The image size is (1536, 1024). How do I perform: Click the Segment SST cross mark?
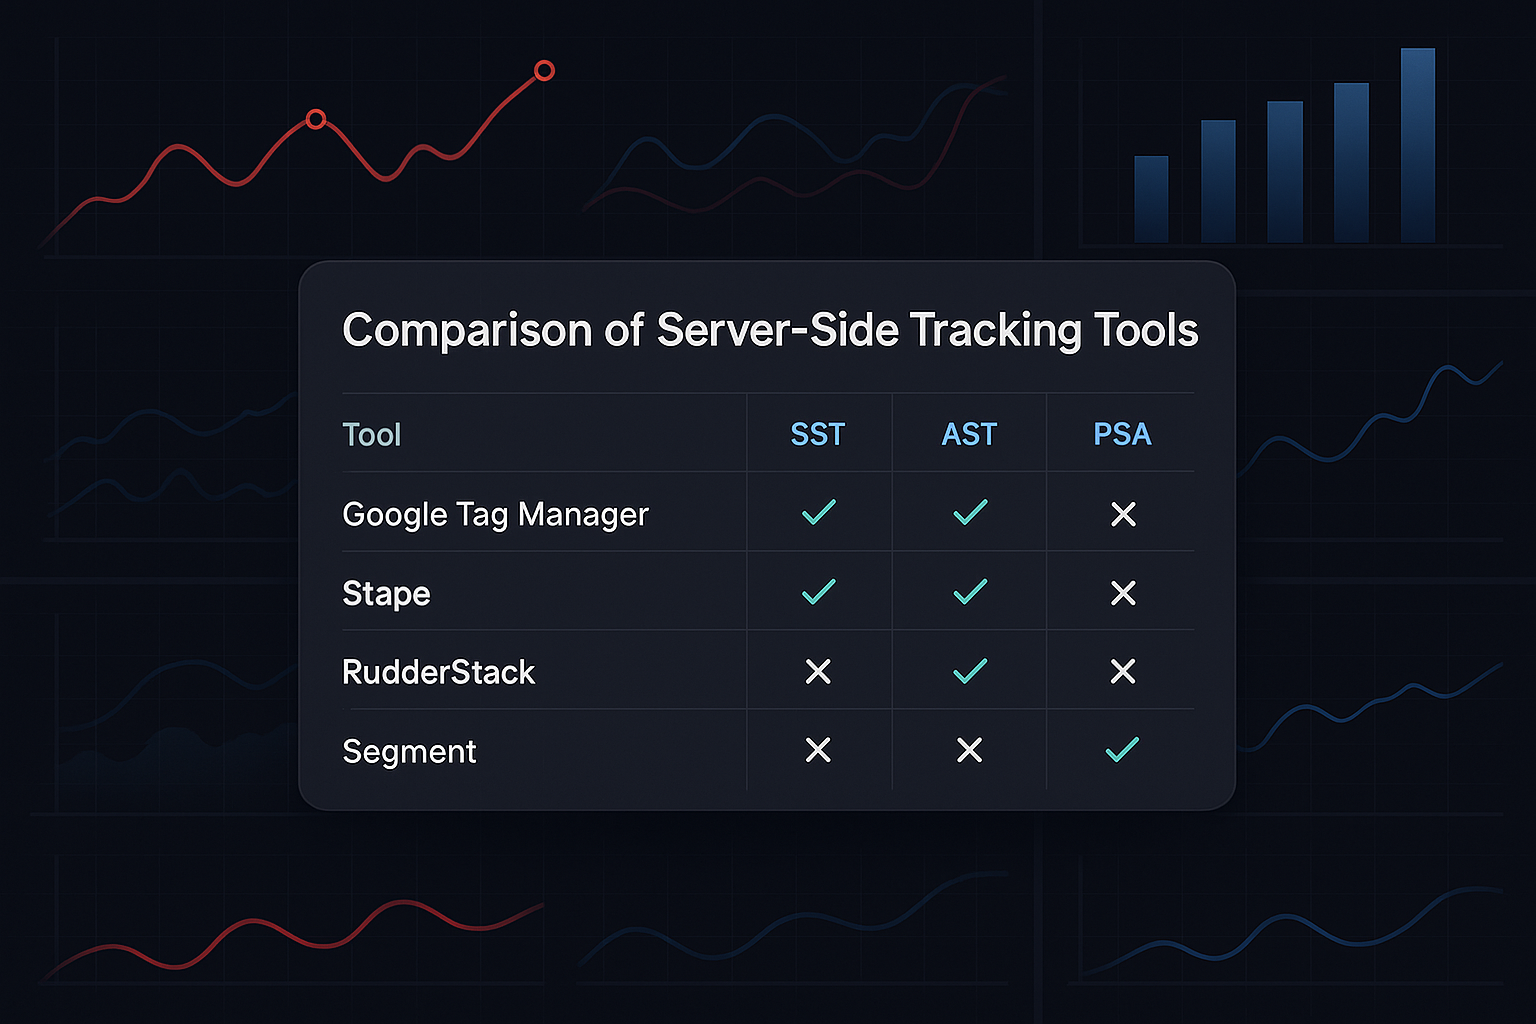[818, 750]
